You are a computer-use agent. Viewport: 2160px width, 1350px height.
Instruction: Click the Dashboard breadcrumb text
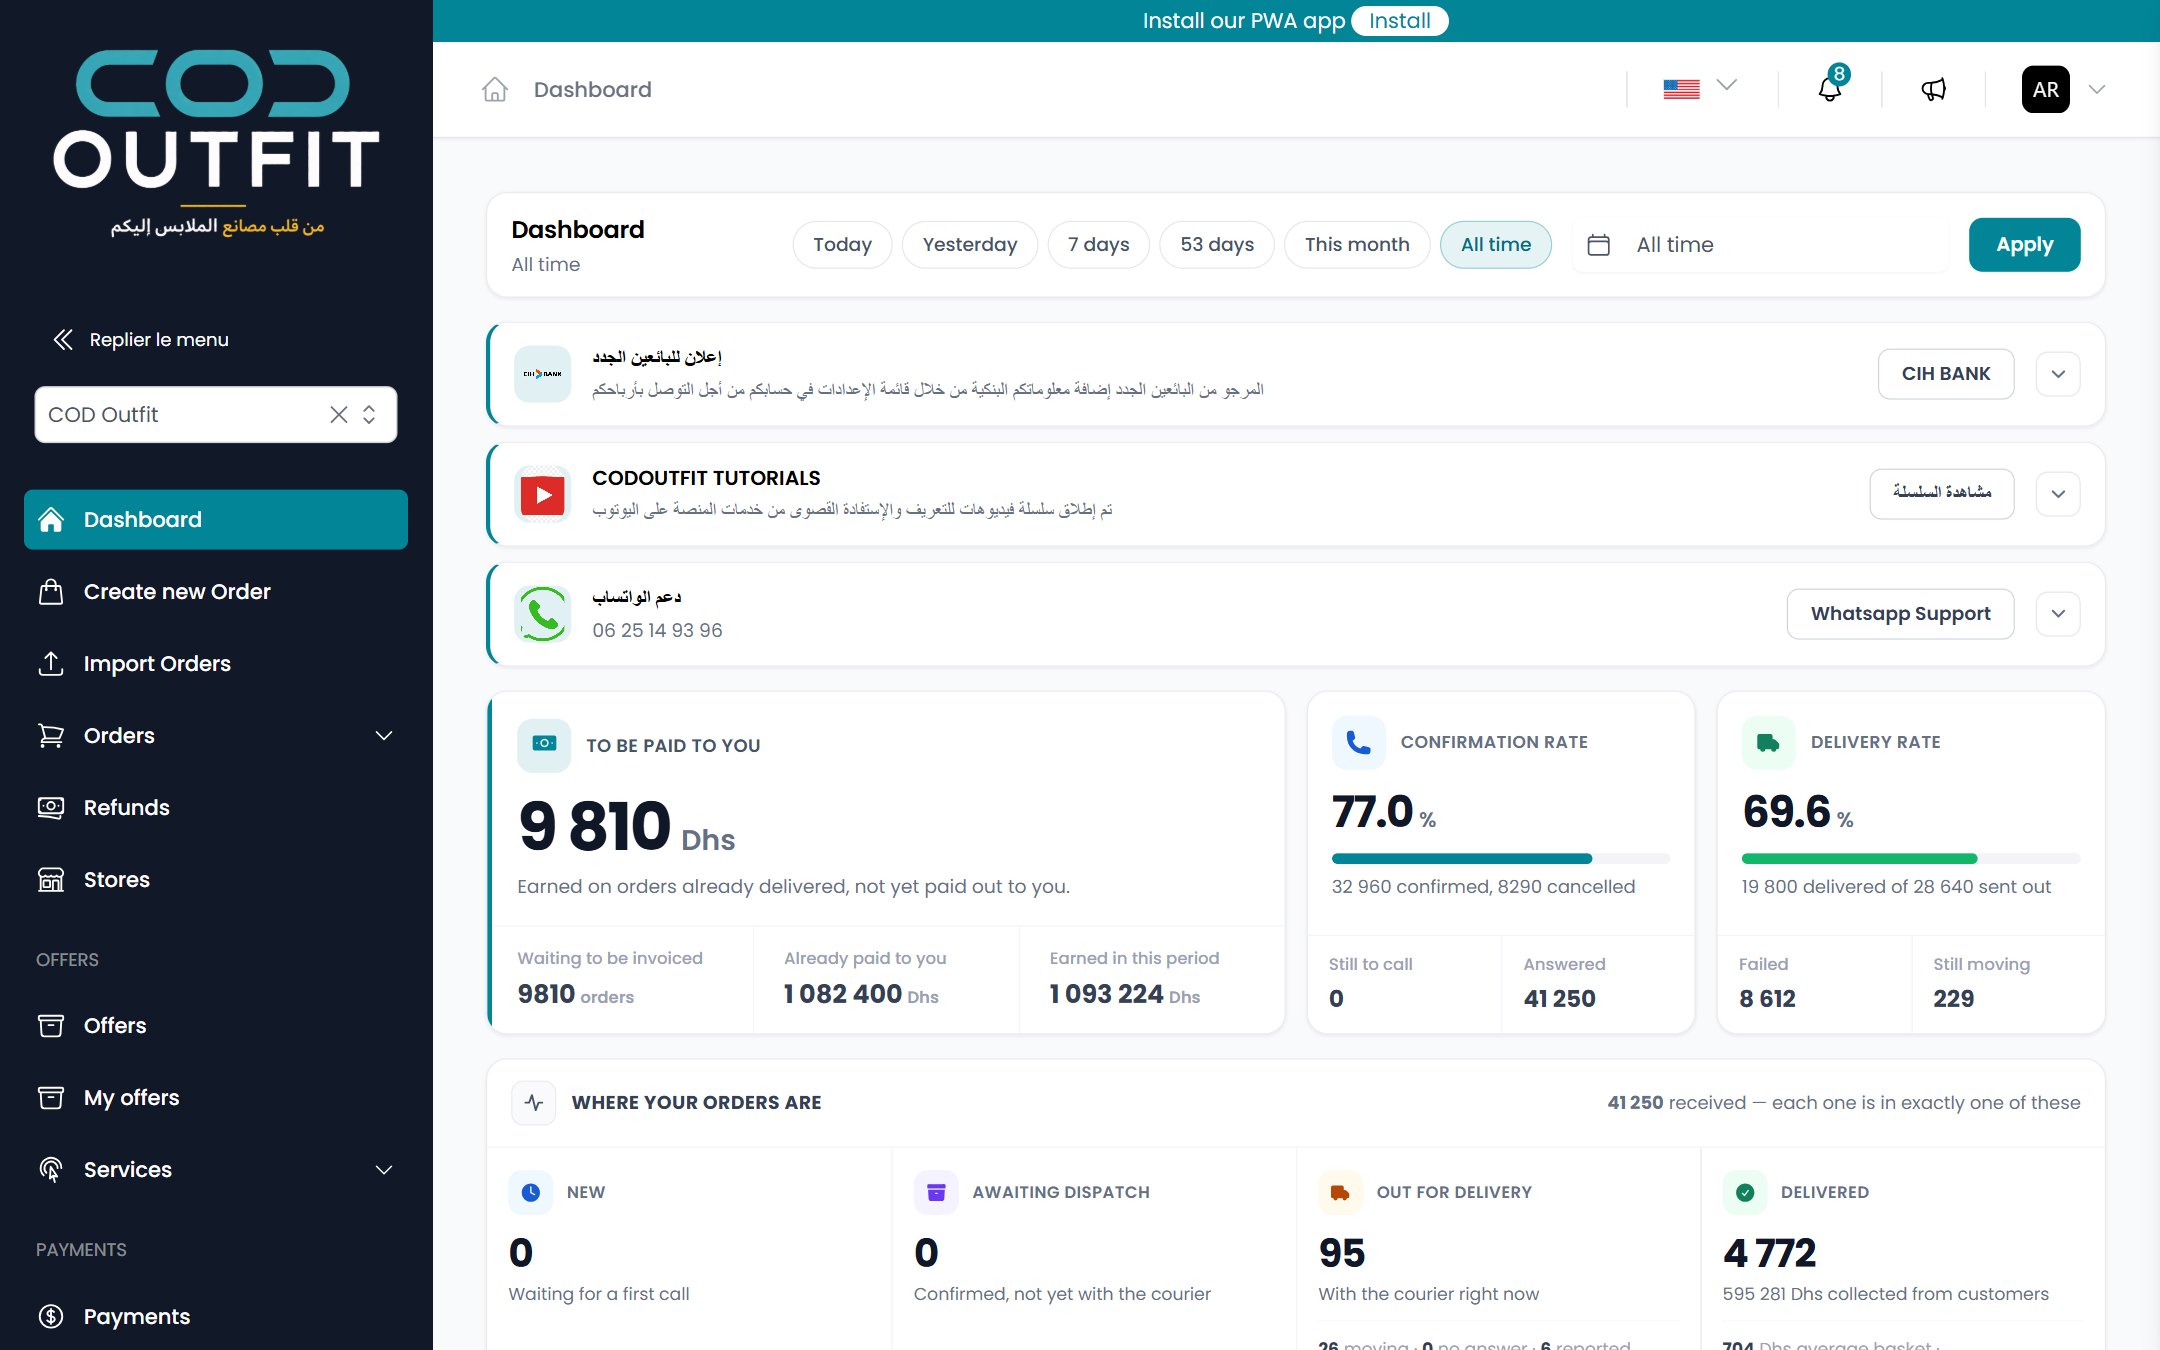click(592, 90)
